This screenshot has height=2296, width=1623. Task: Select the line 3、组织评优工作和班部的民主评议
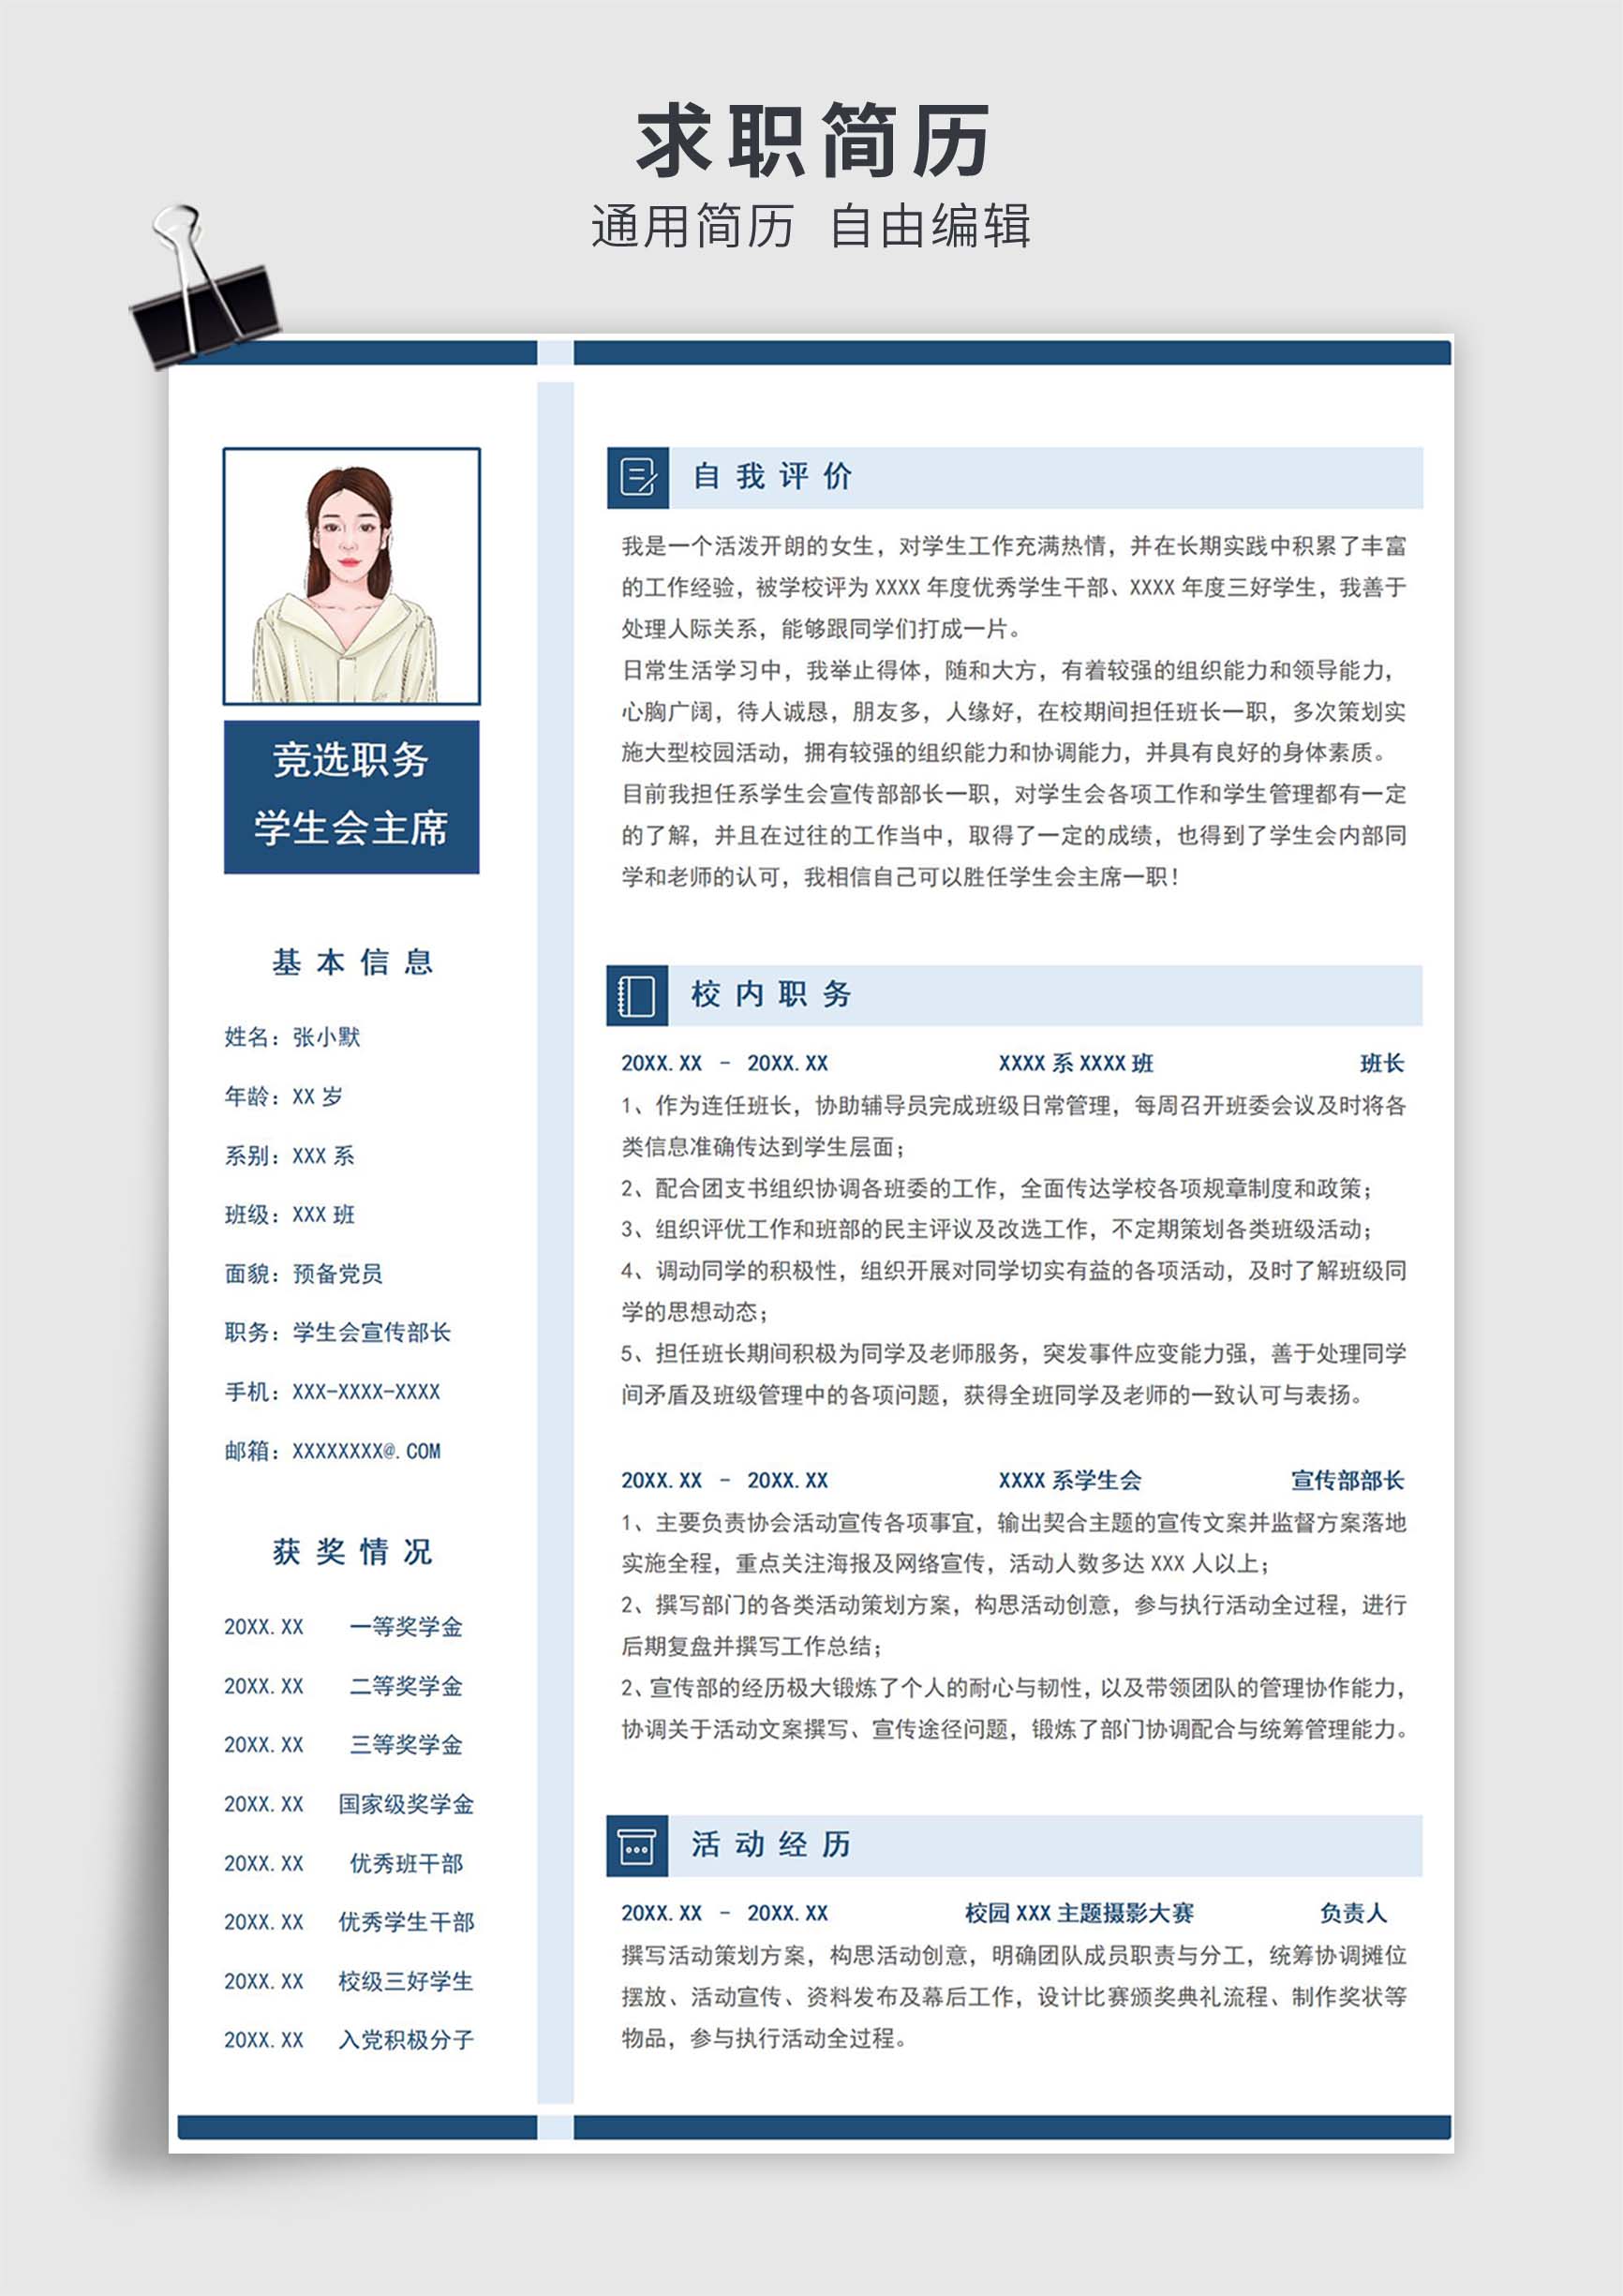997,1229
